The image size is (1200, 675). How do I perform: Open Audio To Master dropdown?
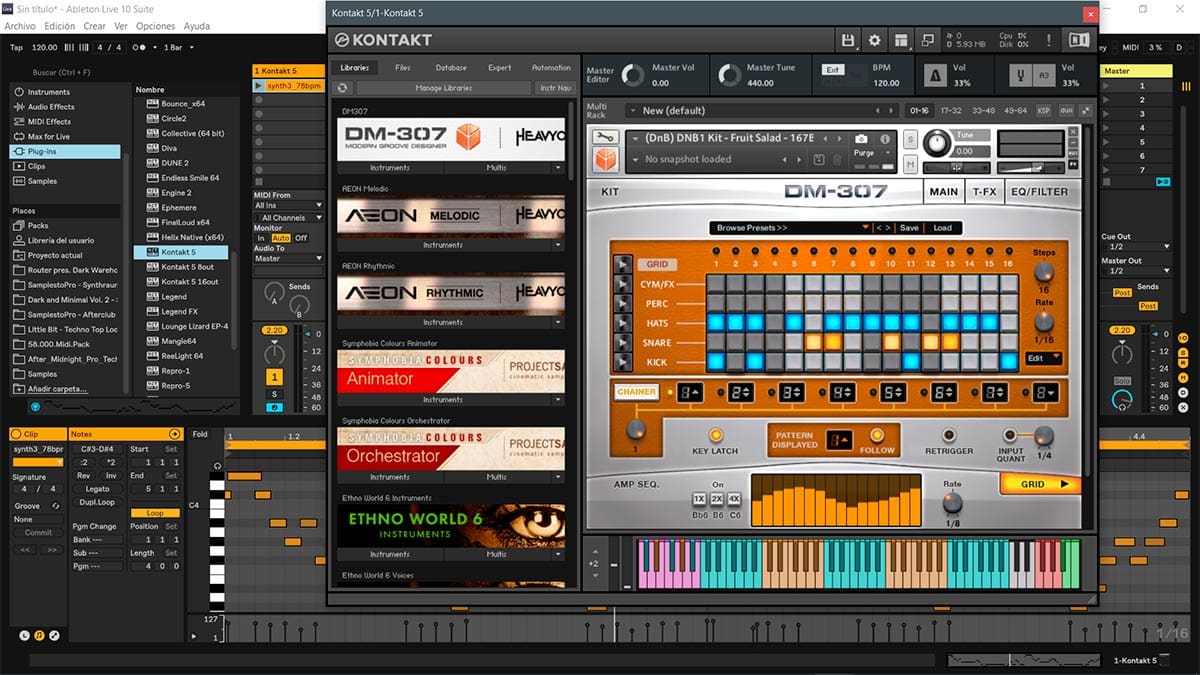point(288,258)
